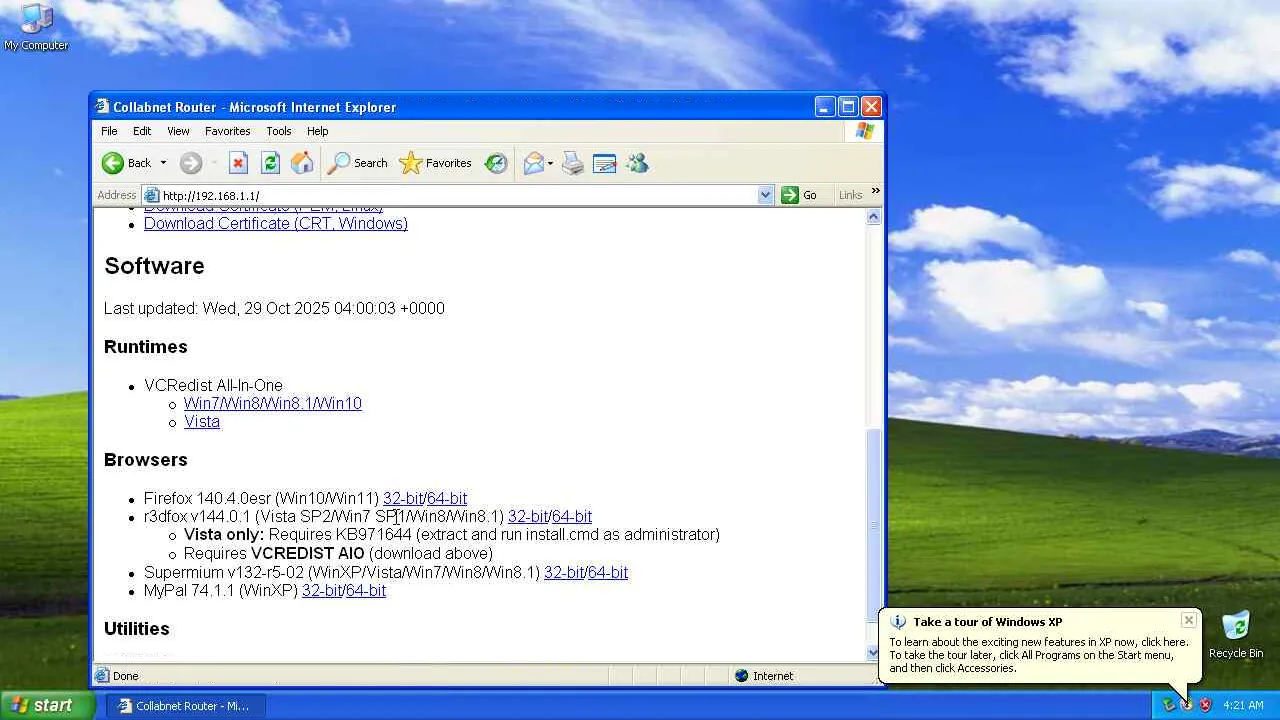Select the Recycle Bin desktop icon

pos(1236,636)
